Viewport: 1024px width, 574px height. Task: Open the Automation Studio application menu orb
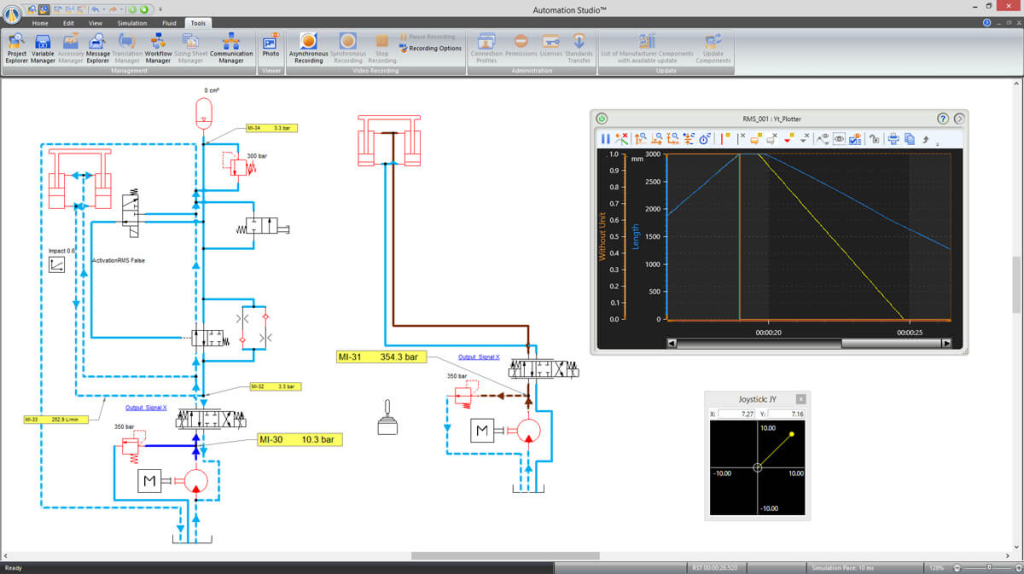point(12,14)
